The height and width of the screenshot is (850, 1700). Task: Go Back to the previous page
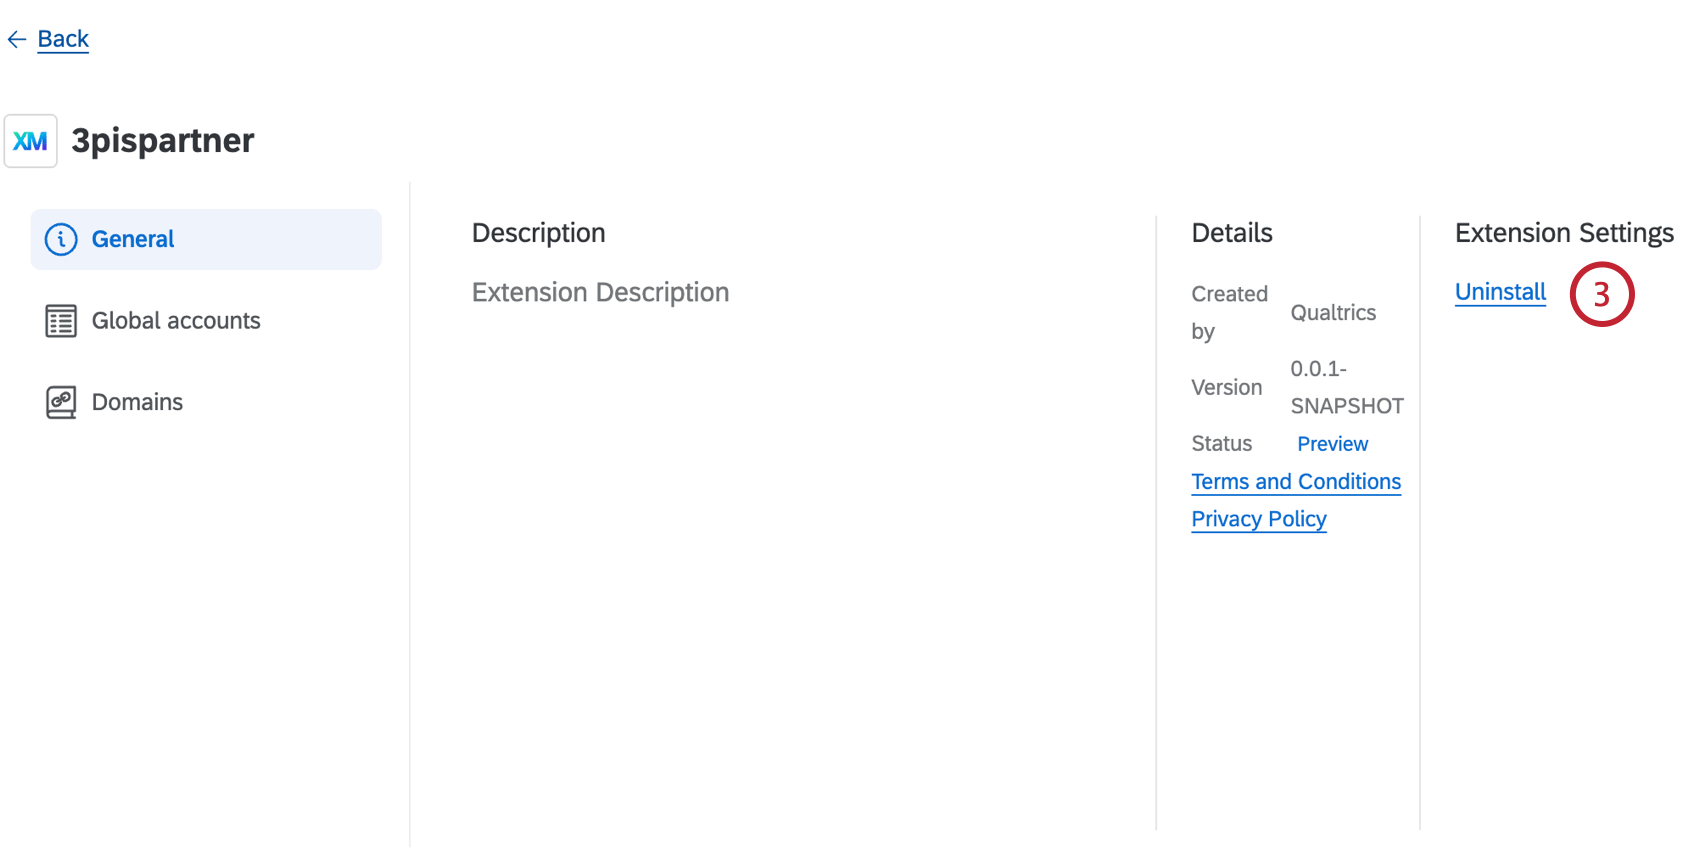[x=63, y=38]
